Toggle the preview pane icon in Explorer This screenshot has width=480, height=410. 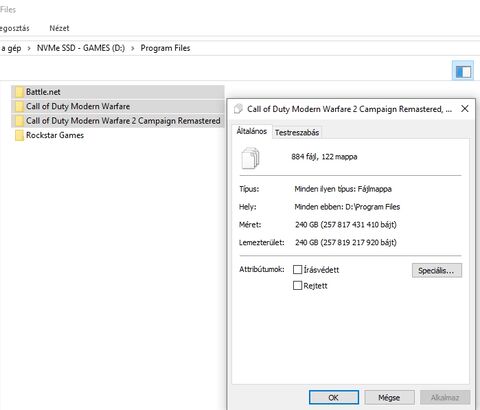463,71
